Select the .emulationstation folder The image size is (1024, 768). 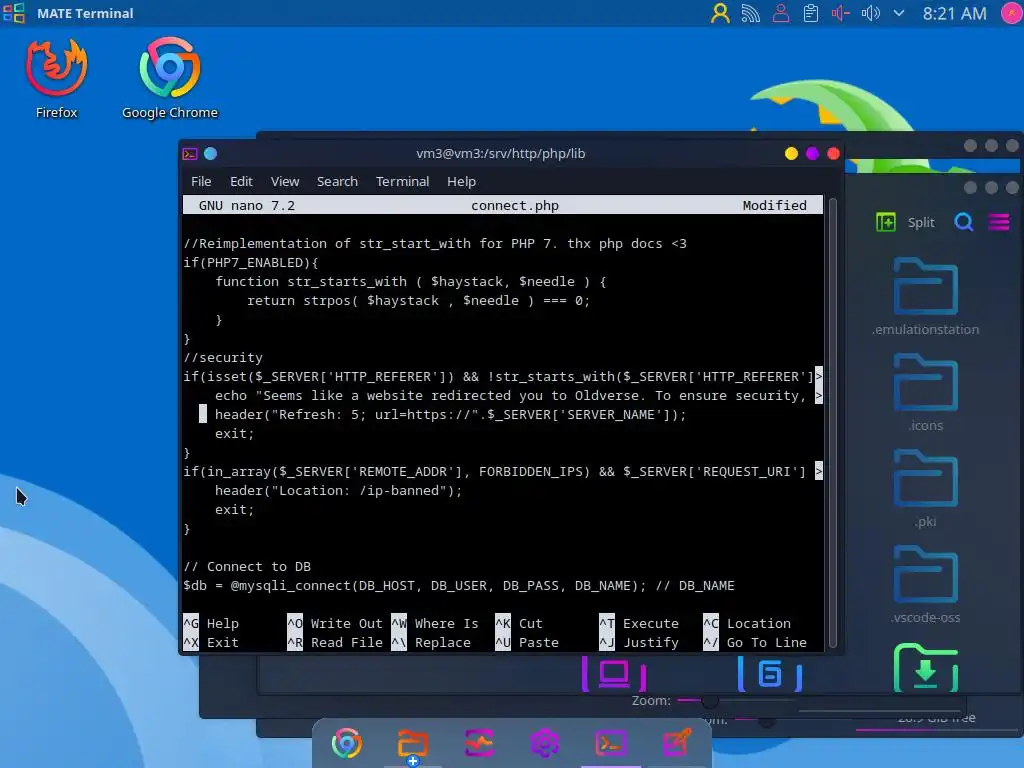pos(925,297)
